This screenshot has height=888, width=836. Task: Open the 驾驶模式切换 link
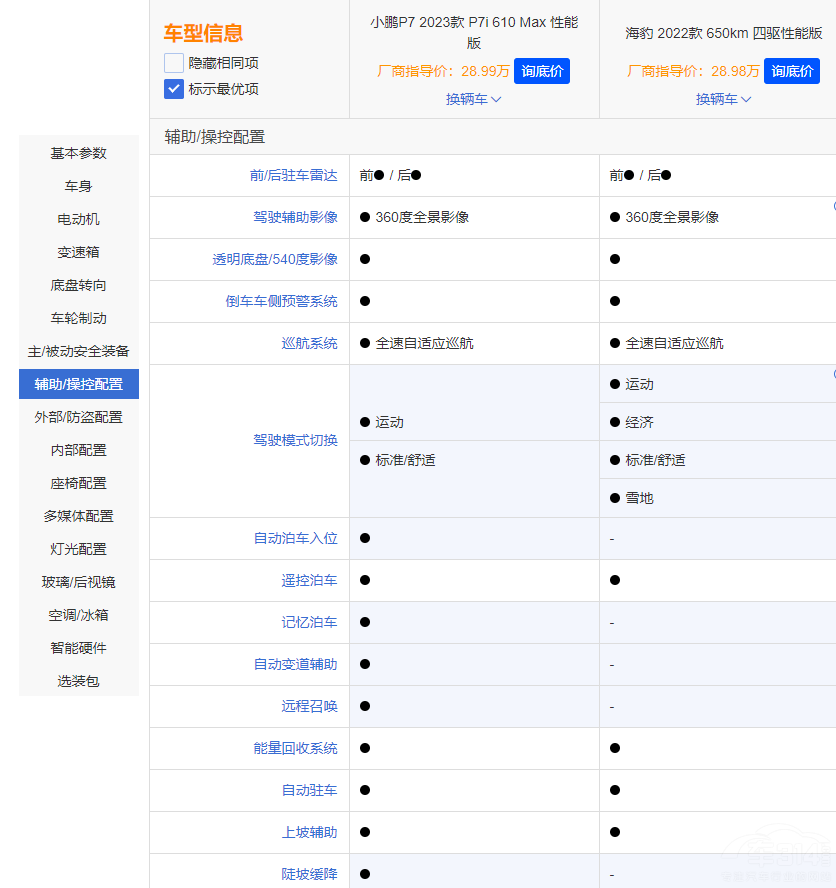[x=295, y=440]
